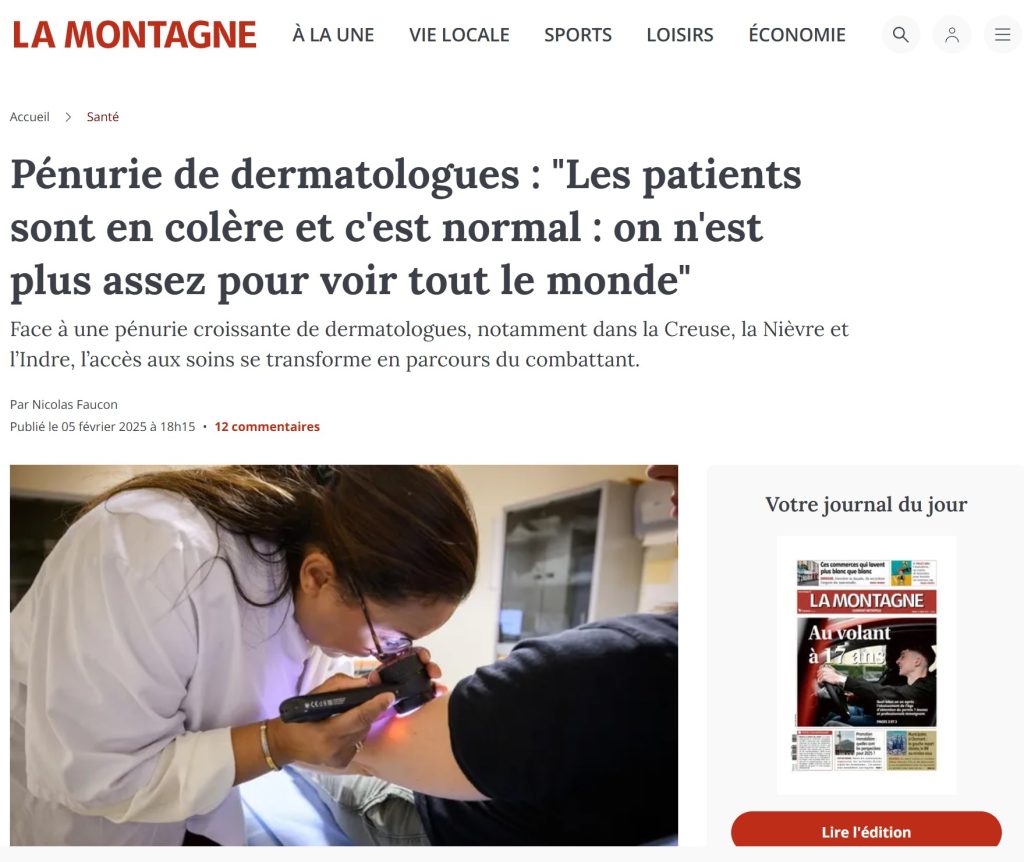The width and height of the screenshot is (1024, 862).
Task: Click the dermatologist article photo
Action: coord(344,655)
